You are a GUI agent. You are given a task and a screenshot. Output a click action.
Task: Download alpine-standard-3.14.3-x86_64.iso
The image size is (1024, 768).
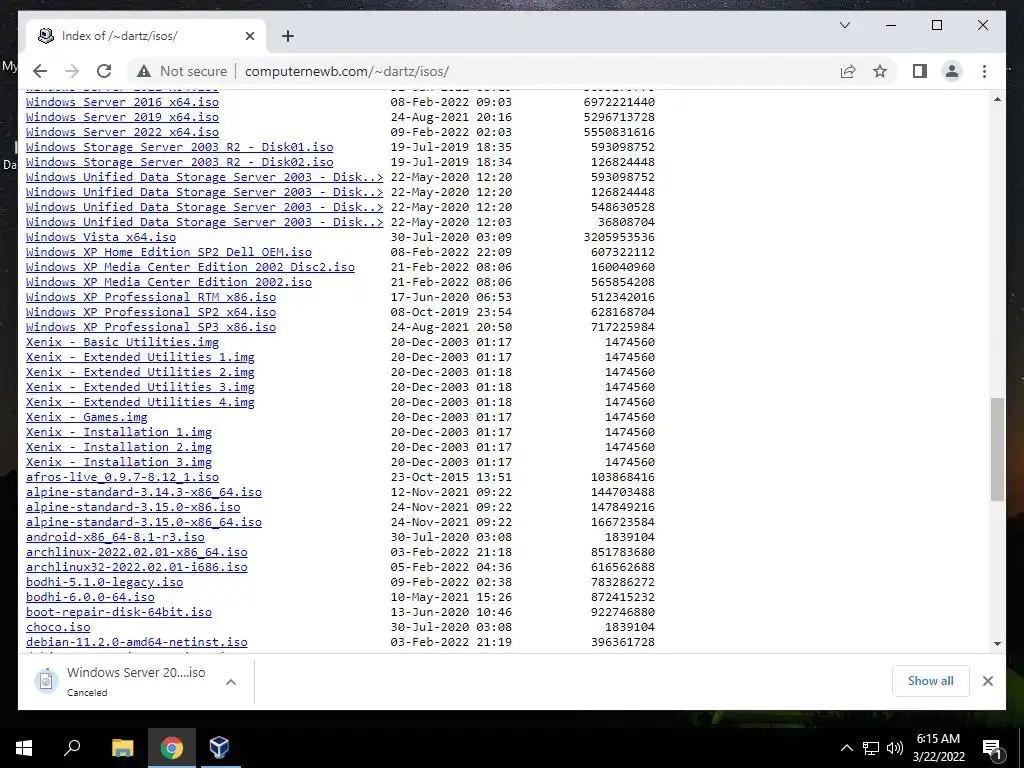[144, 492]
